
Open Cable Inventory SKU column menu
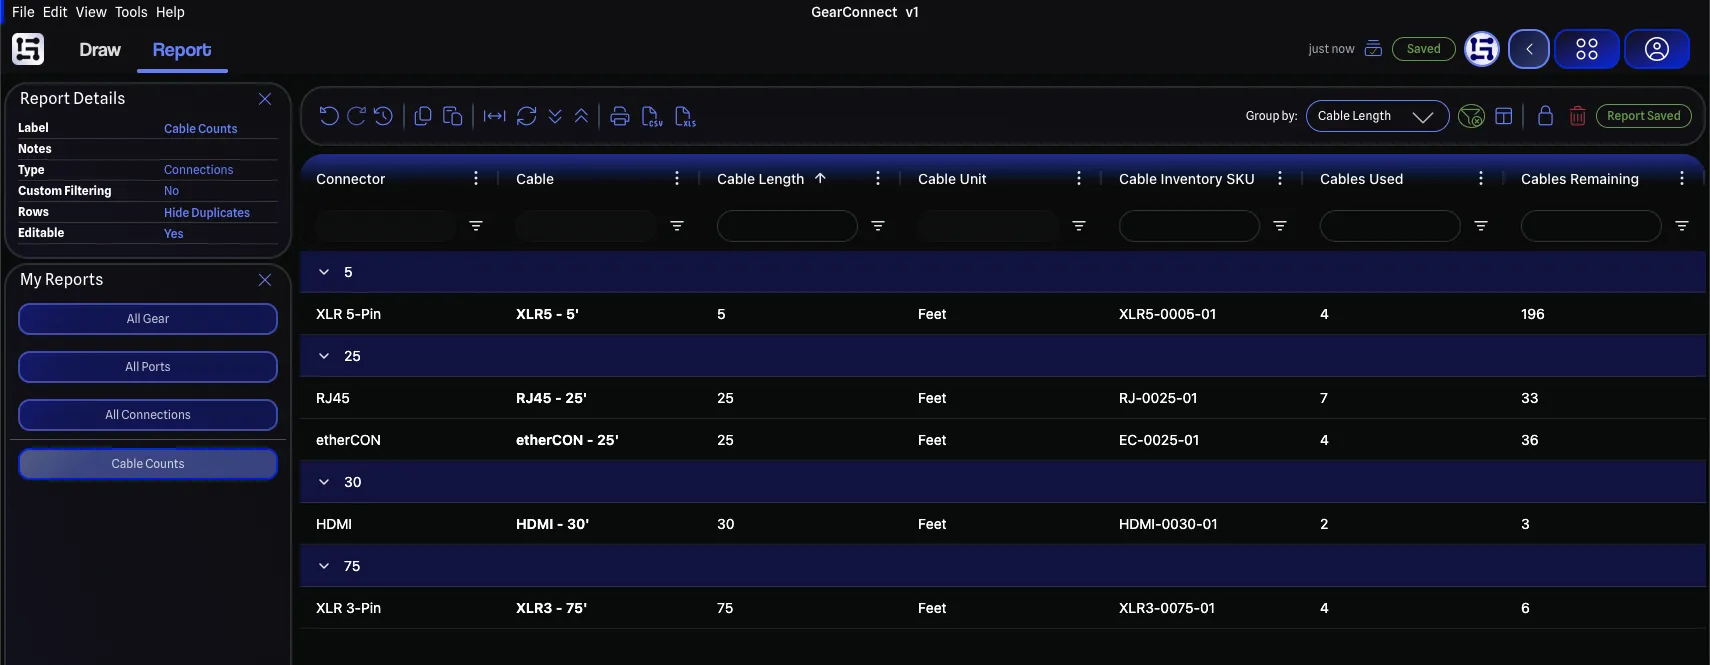click(1280, 178)
